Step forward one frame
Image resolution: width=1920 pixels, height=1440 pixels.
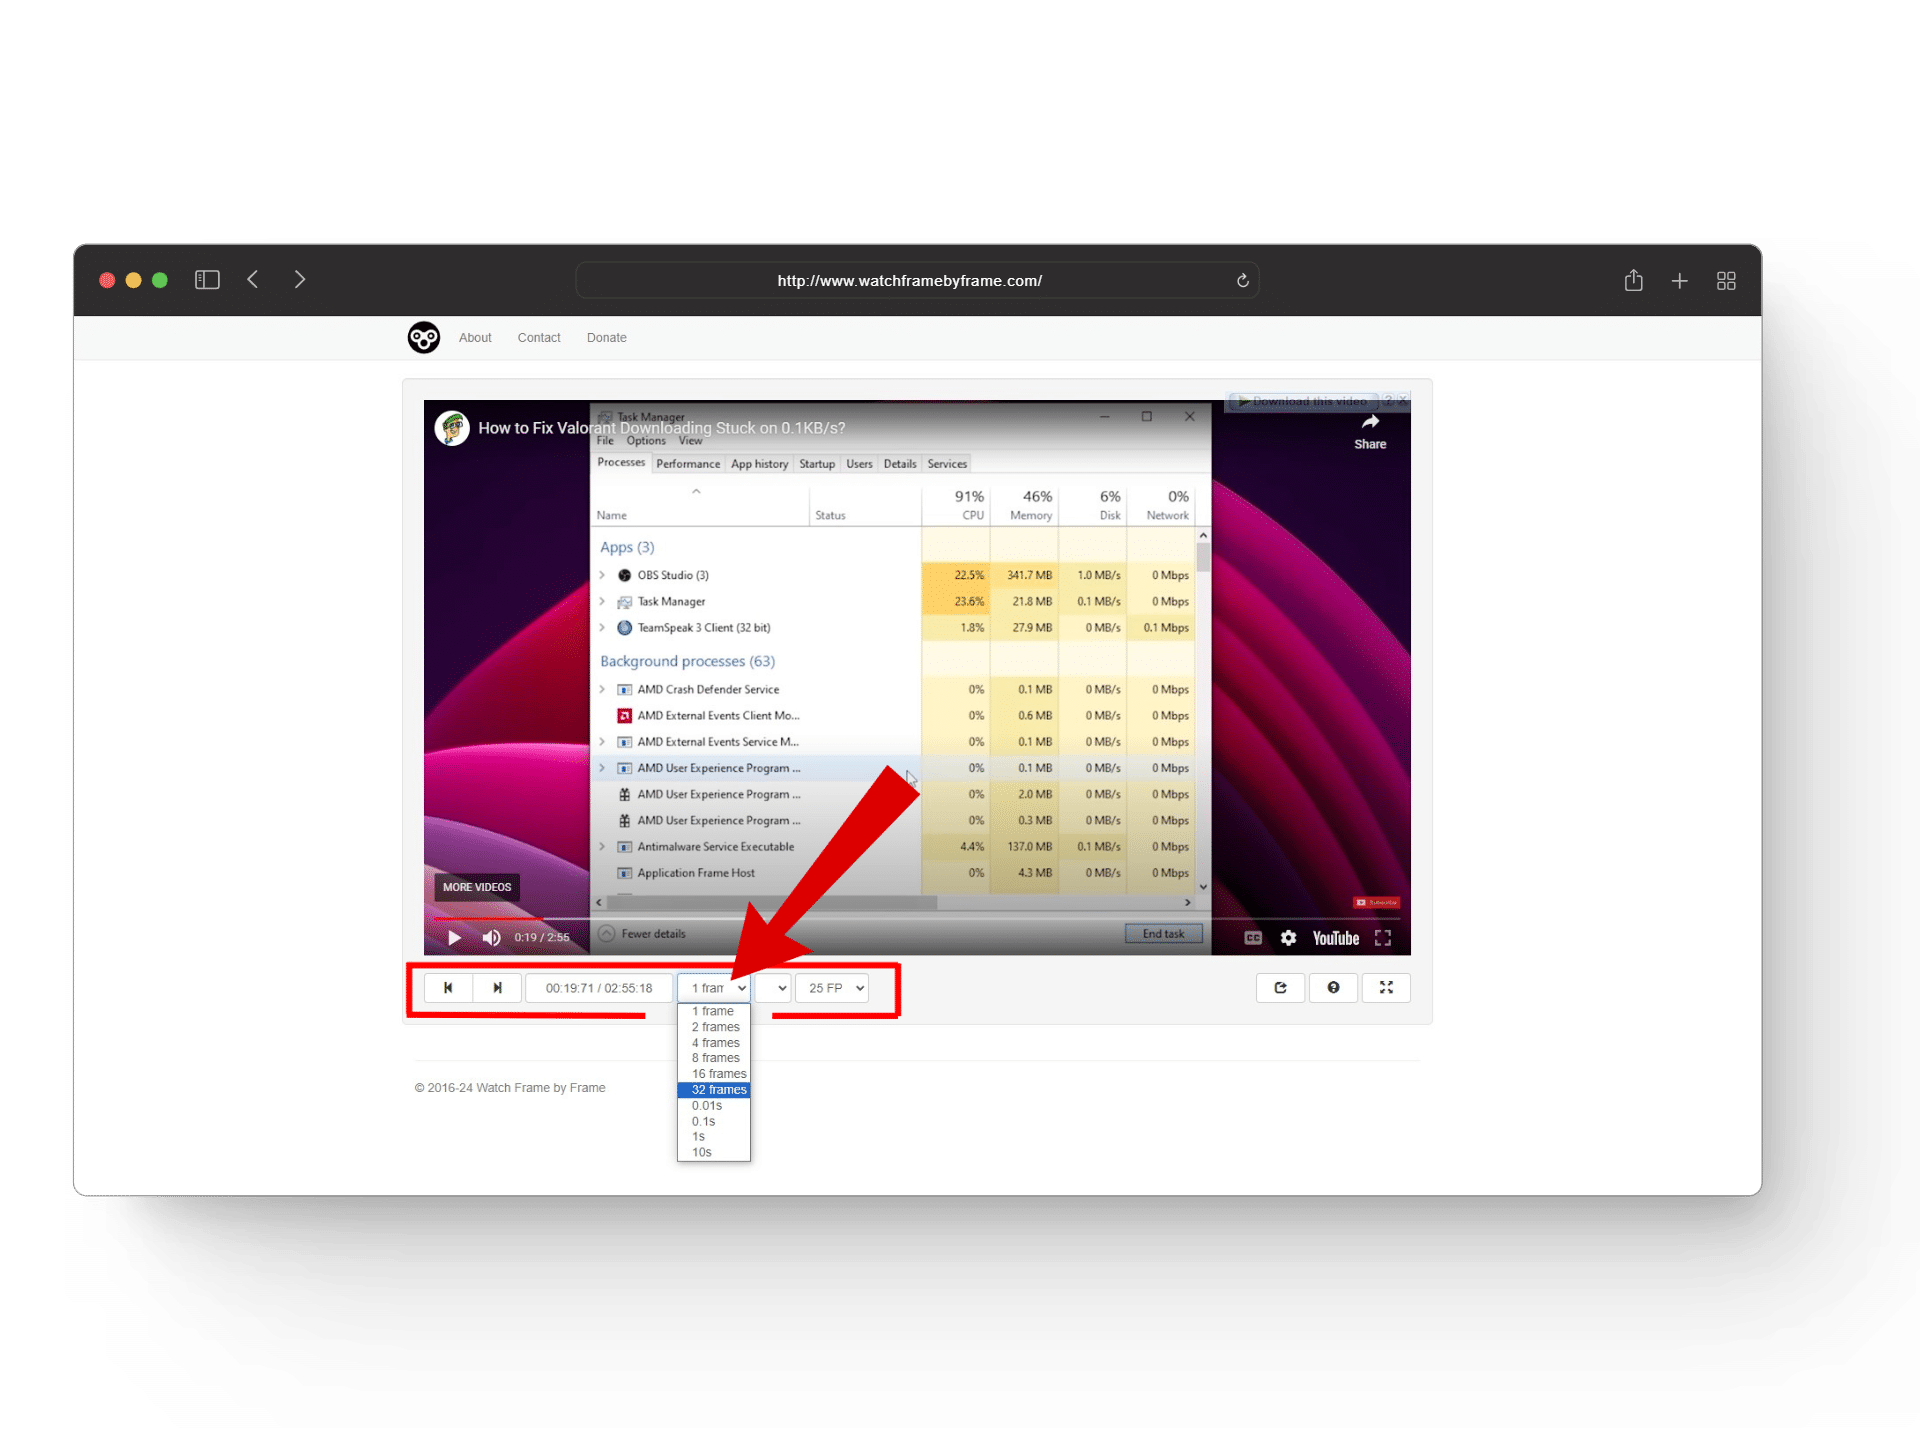pyautogui.click(x=497, y=988)
